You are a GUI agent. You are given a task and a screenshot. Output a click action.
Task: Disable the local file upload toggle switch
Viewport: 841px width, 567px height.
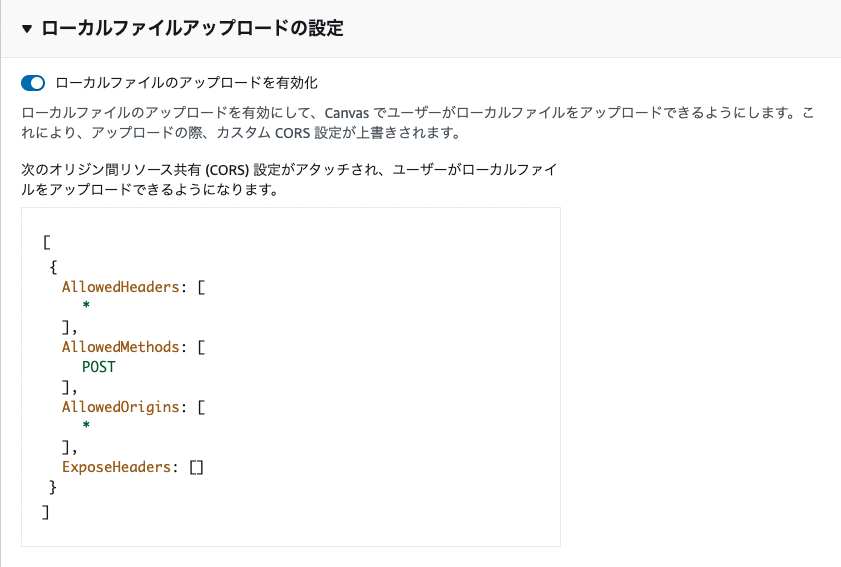pyautogui.click(x=33, y=83)
